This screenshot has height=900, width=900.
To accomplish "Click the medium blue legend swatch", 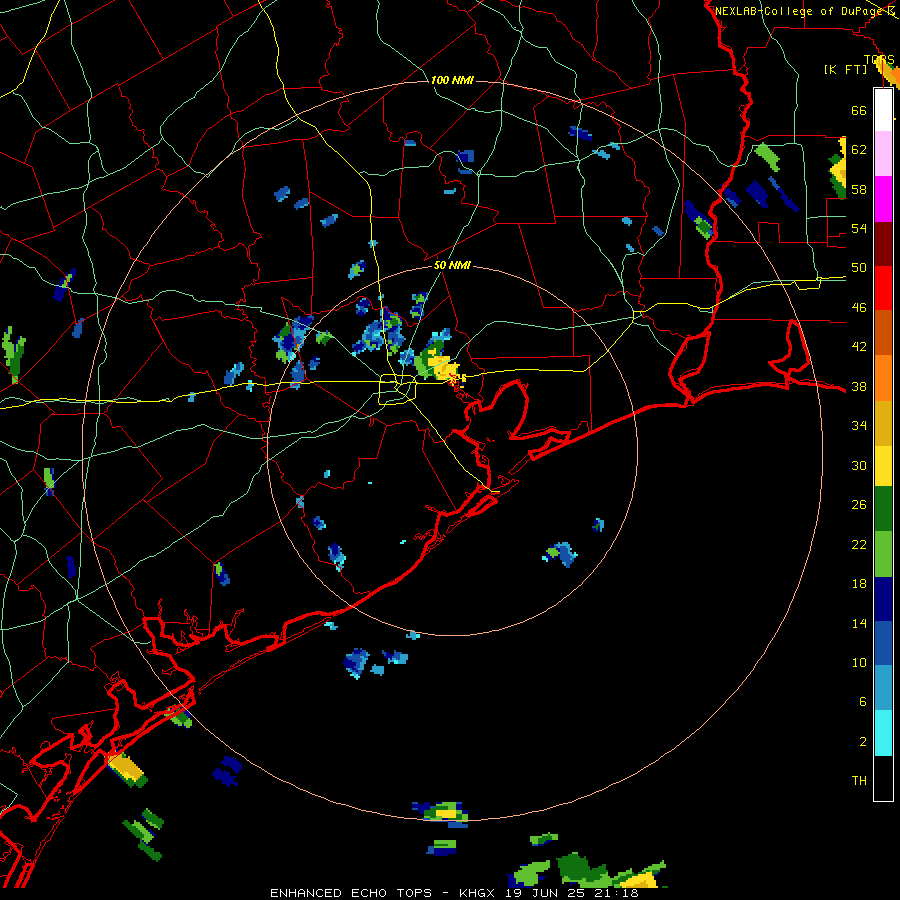I will (883, 644).
